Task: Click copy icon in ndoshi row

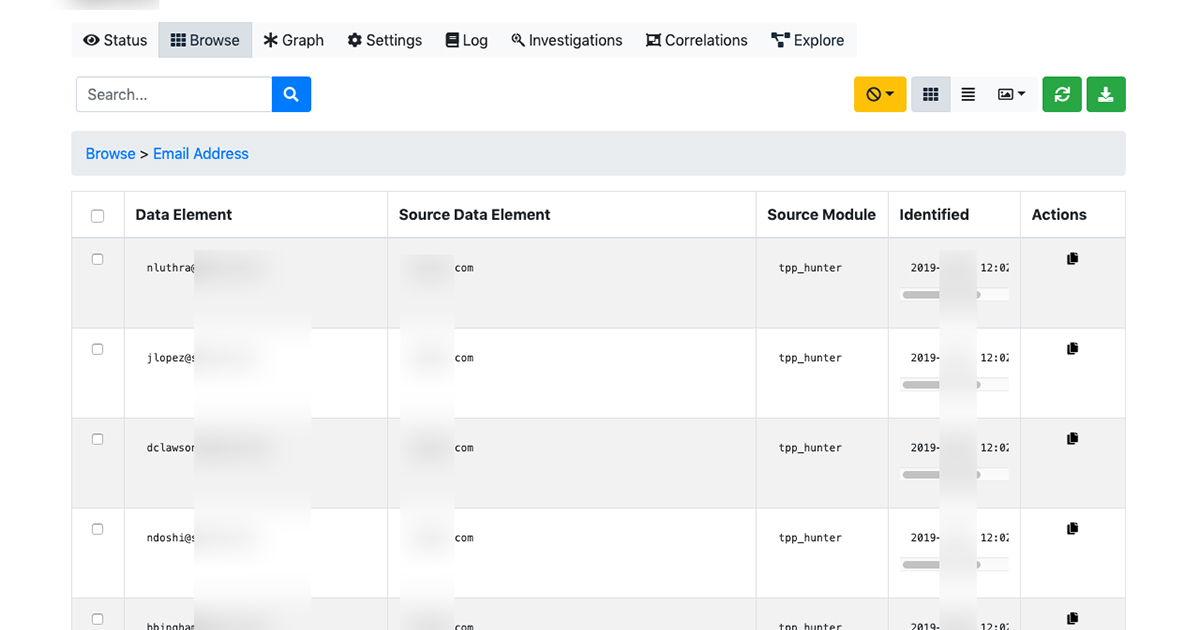Action: point(1072,529)
